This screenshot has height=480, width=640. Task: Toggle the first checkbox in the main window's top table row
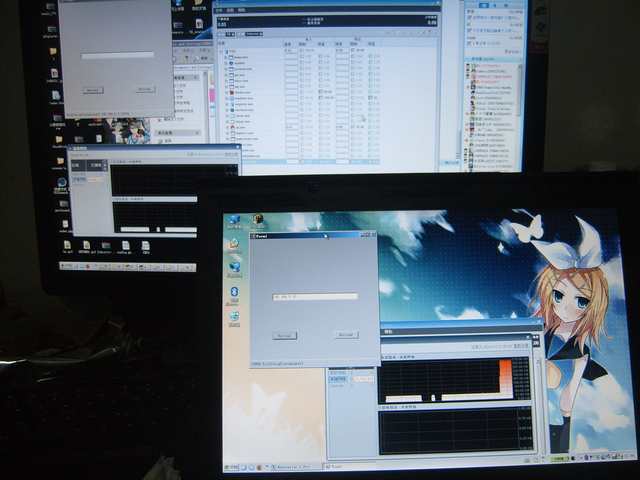302,51
